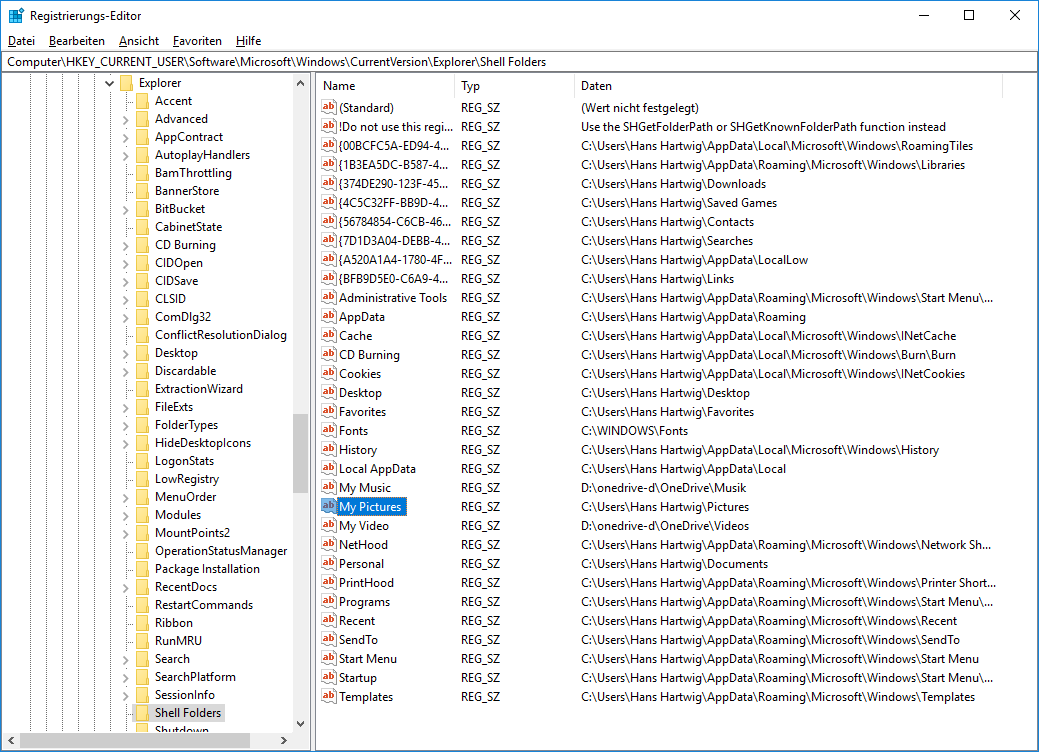
Task: Expand the AppContract key
Action: pyautogui.click(x=126, y=137)
